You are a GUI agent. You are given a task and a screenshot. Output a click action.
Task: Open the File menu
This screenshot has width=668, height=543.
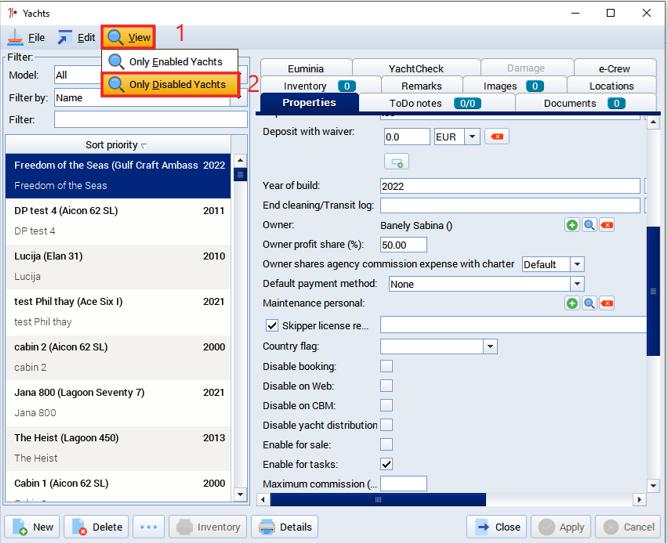coord(26,37)
